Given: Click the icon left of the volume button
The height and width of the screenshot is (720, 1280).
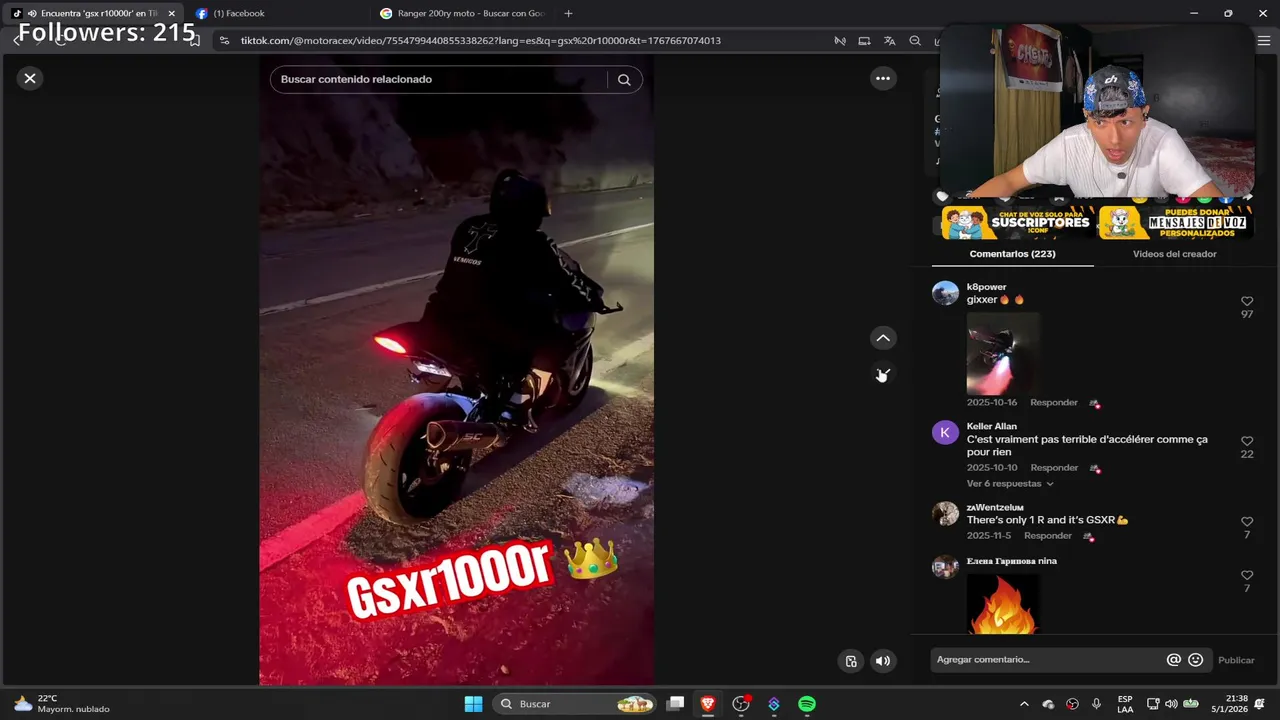Looking at the screenshot, I should click(x=851, y=661).
